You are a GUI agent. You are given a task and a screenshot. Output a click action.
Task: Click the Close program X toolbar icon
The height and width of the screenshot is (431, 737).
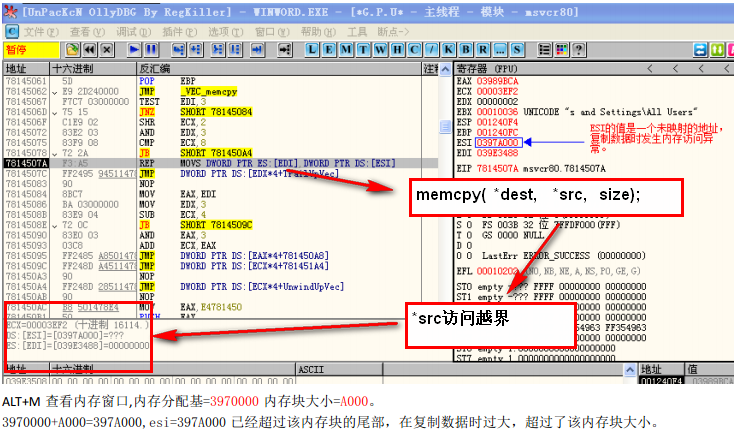107,50
